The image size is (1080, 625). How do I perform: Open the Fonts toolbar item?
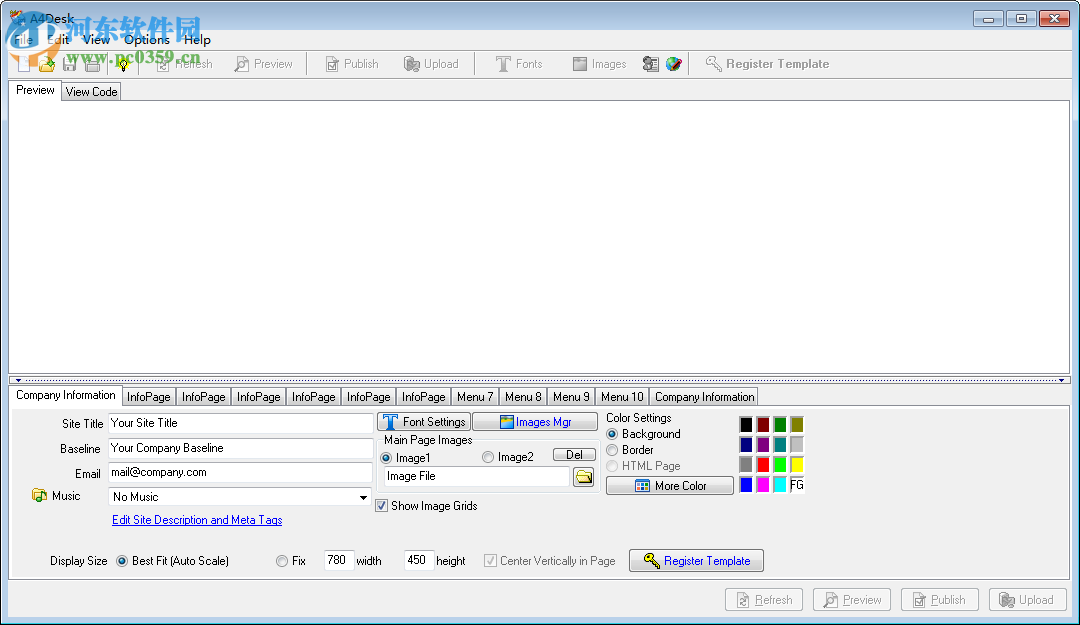(519, 64)
